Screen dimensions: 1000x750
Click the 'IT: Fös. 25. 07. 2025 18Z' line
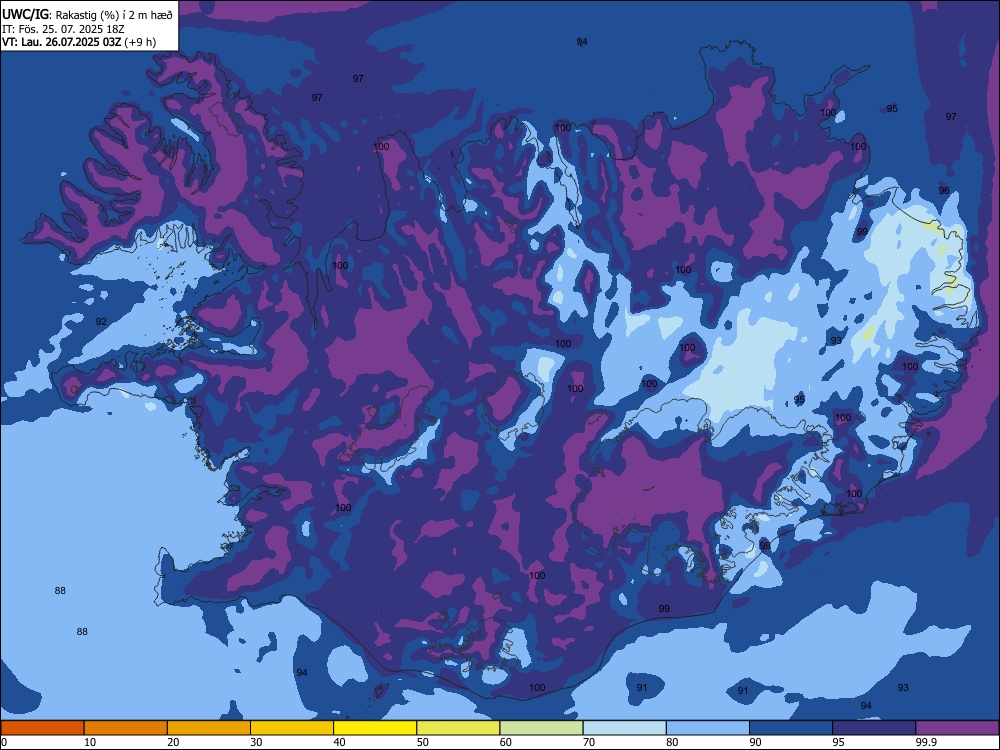tap(63, 29)
